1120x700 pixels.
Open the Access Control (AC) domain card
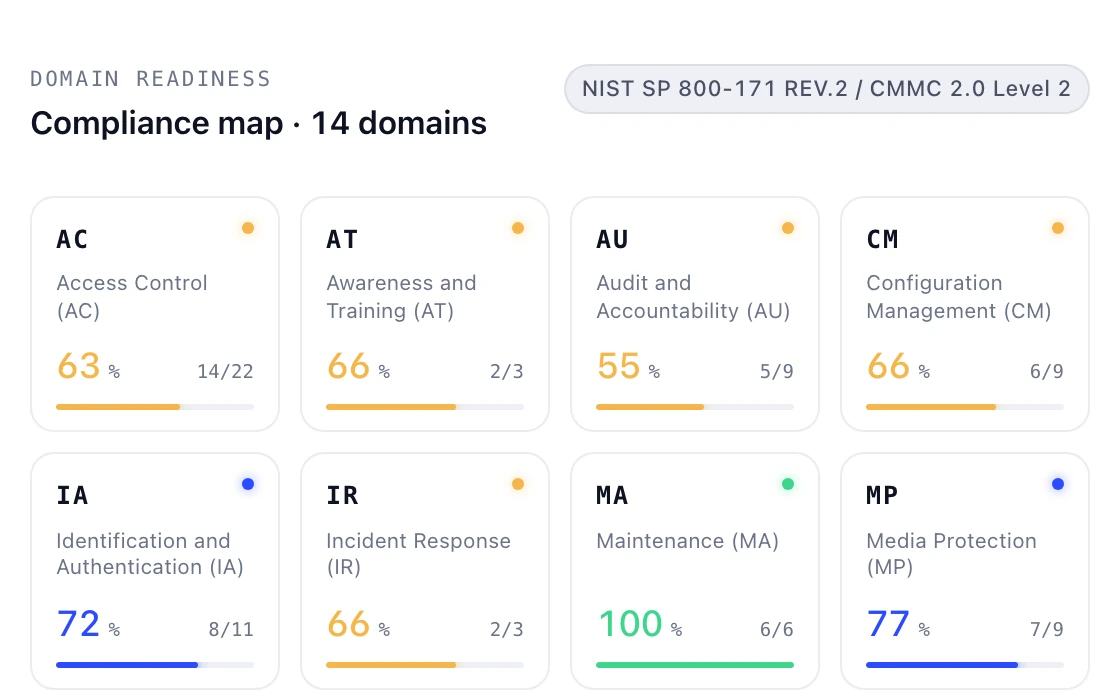pos(155,314)
